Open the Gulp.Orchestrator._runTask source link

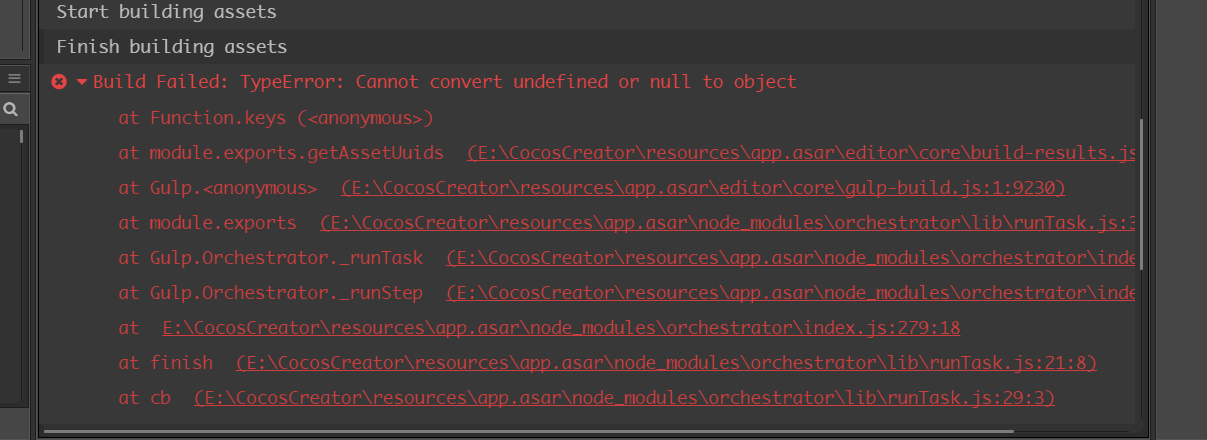(790, 258)
